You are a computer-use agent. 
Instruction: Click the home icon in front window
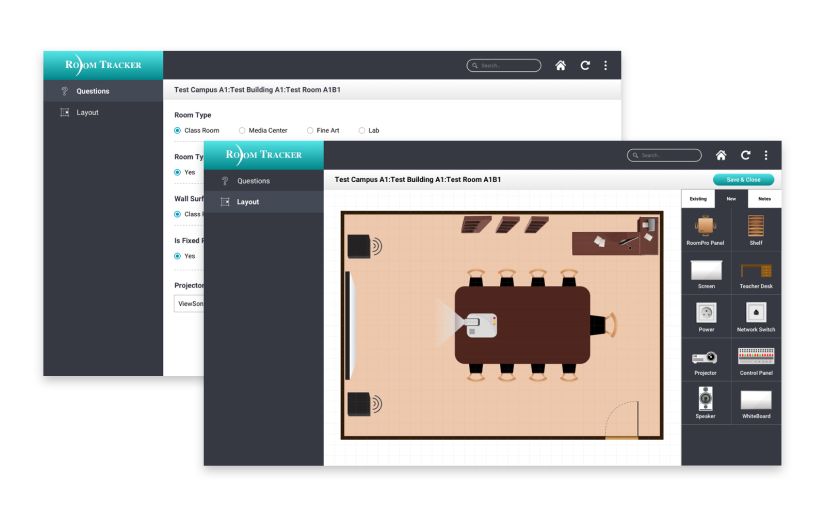coord(721,155)
